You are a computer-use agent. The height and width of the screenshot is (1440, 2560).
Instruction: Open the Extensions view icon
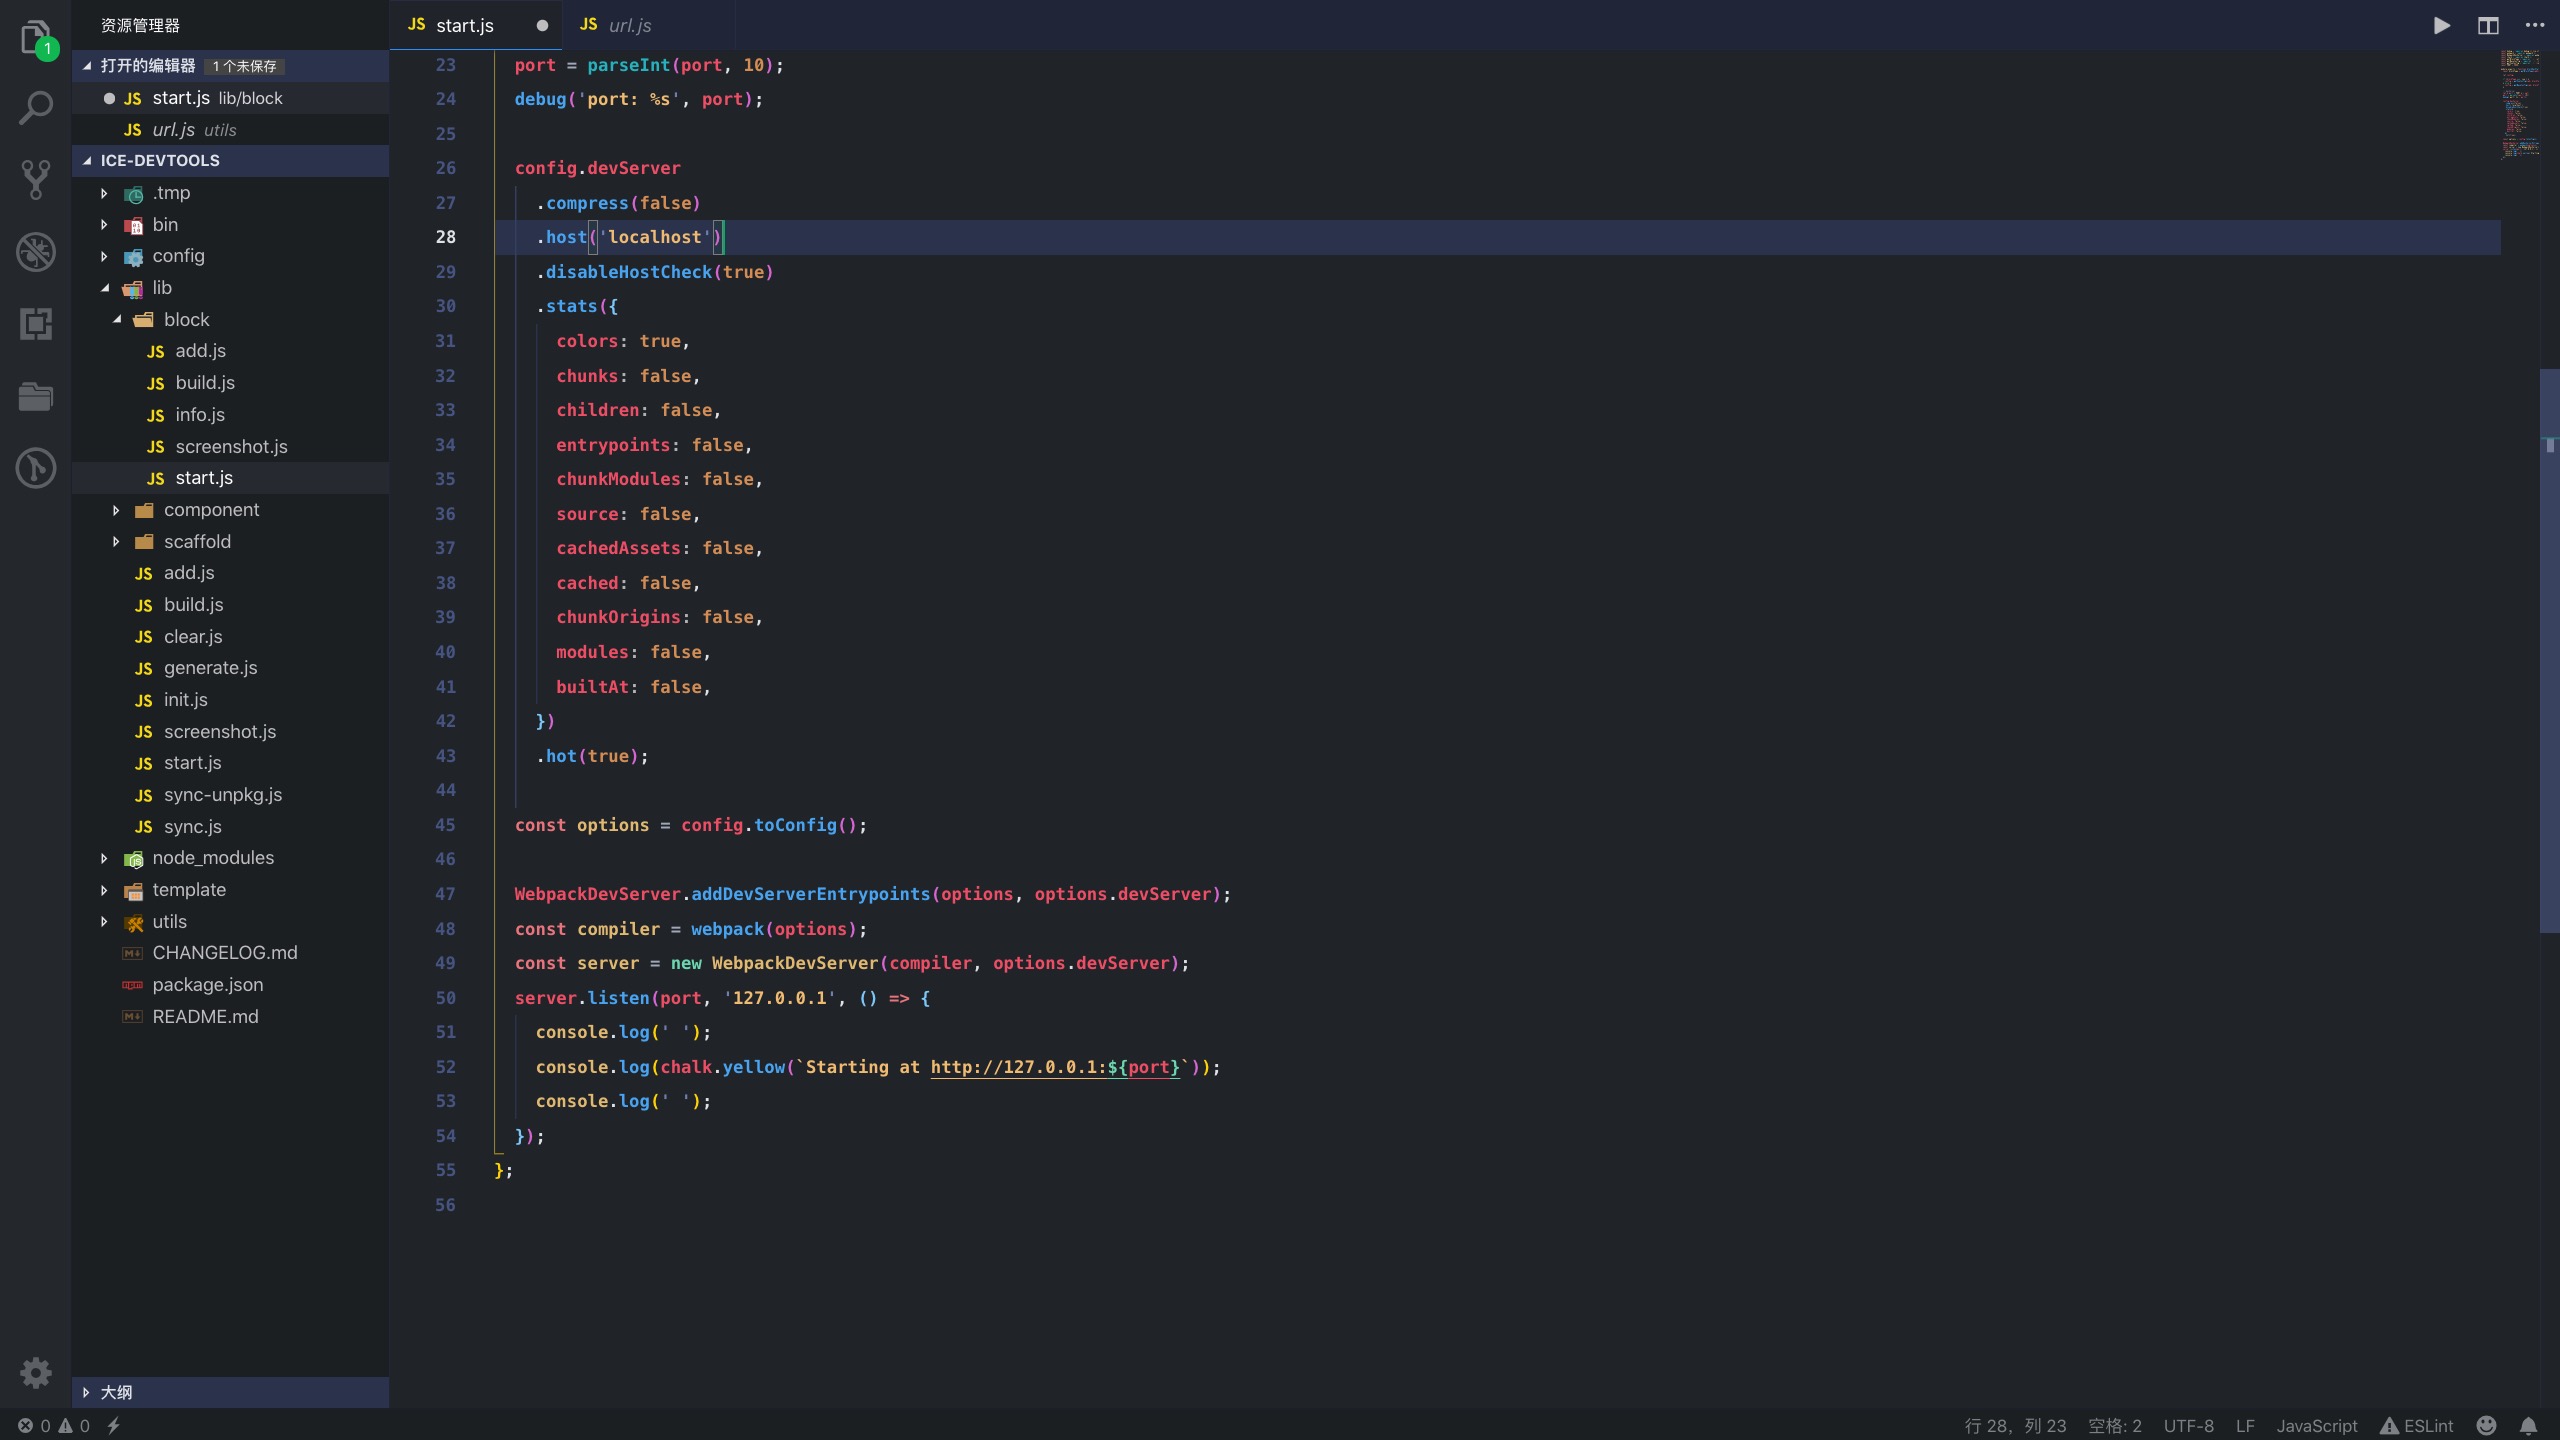pyautogui.click(x=36, y=324)
